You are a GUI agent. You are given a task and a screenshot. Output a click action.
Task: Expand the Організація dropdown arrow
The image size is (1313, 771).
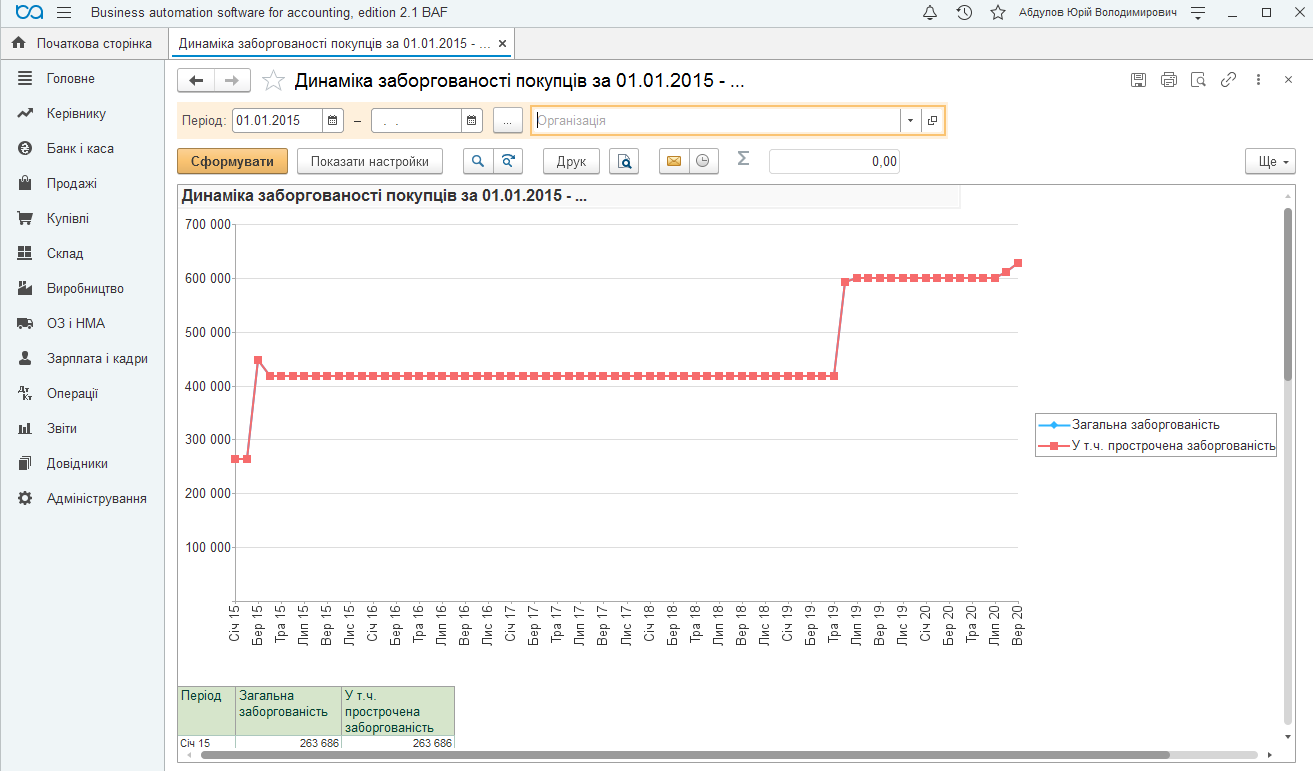(910, 121)
